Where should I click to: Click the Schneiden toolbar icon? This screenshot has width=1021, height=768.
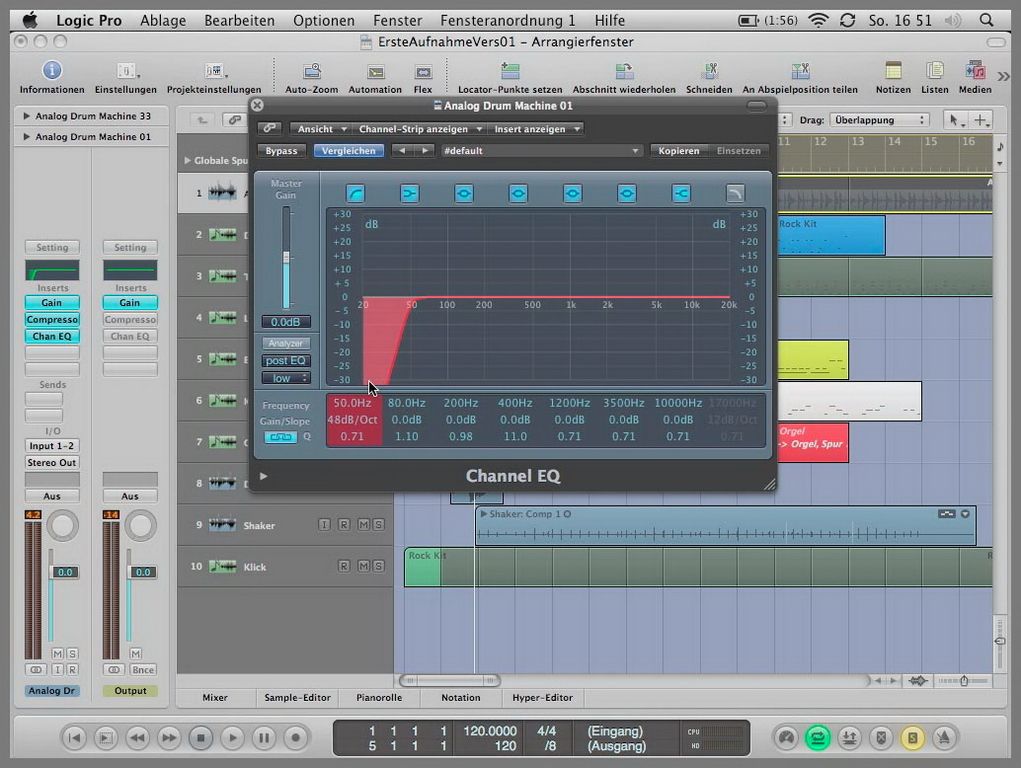(709, 70)
